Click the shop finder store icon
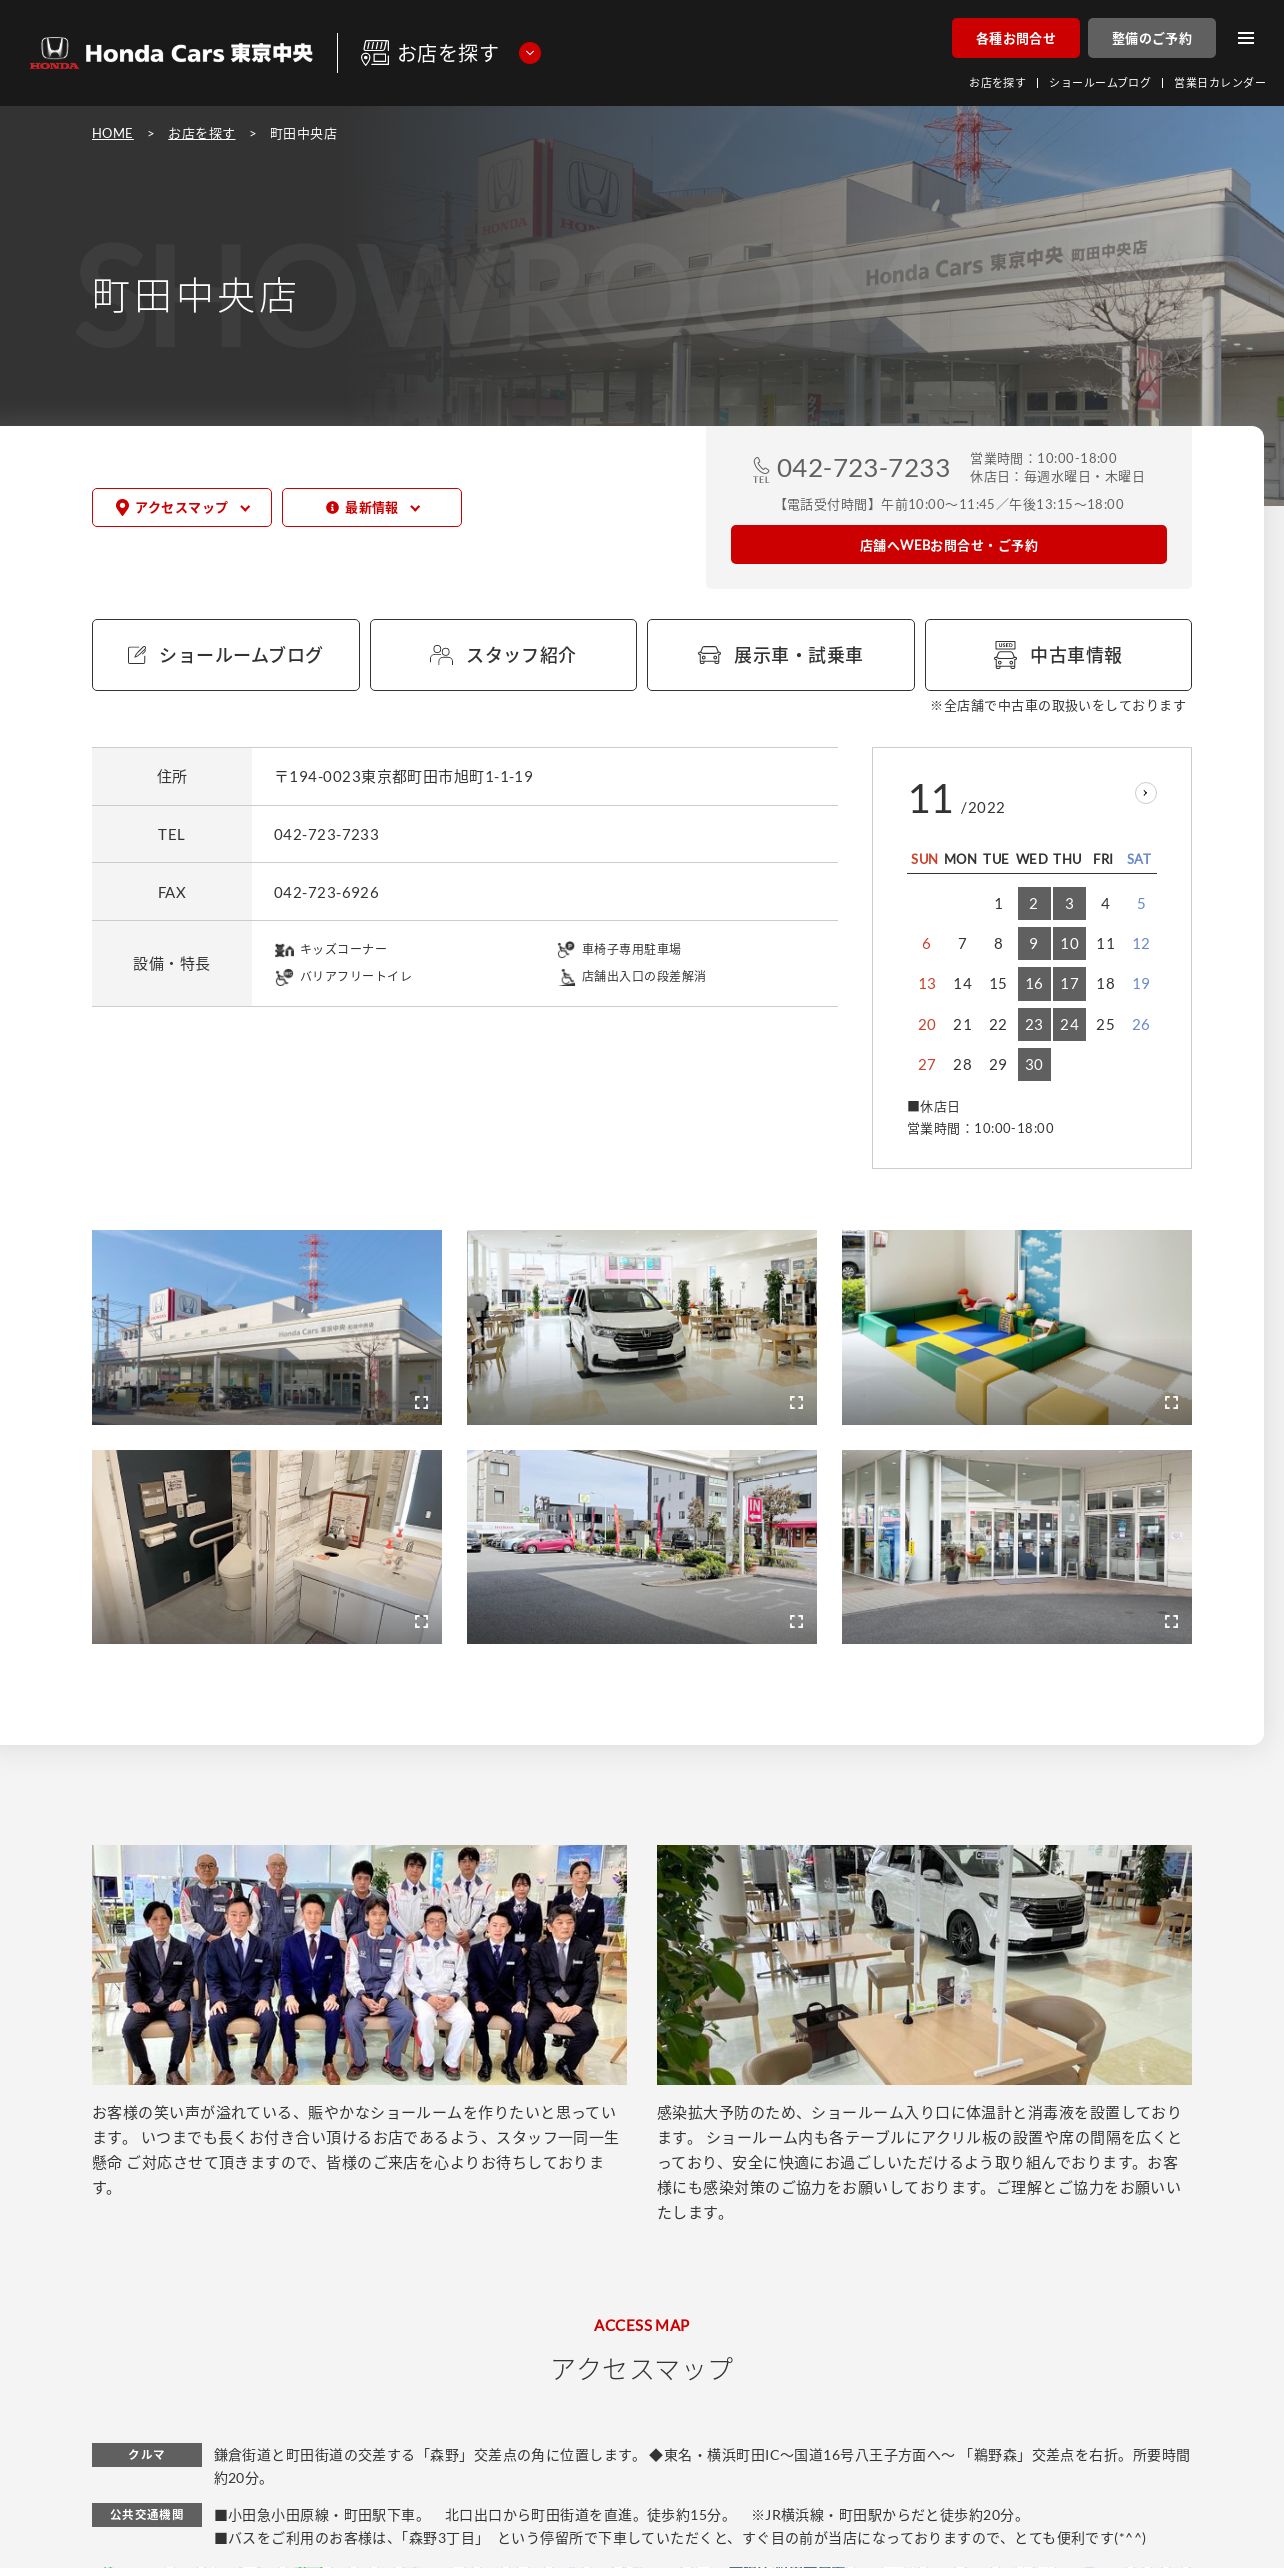Screen dimensions: 1284x2568 click(x=375, y=53)
